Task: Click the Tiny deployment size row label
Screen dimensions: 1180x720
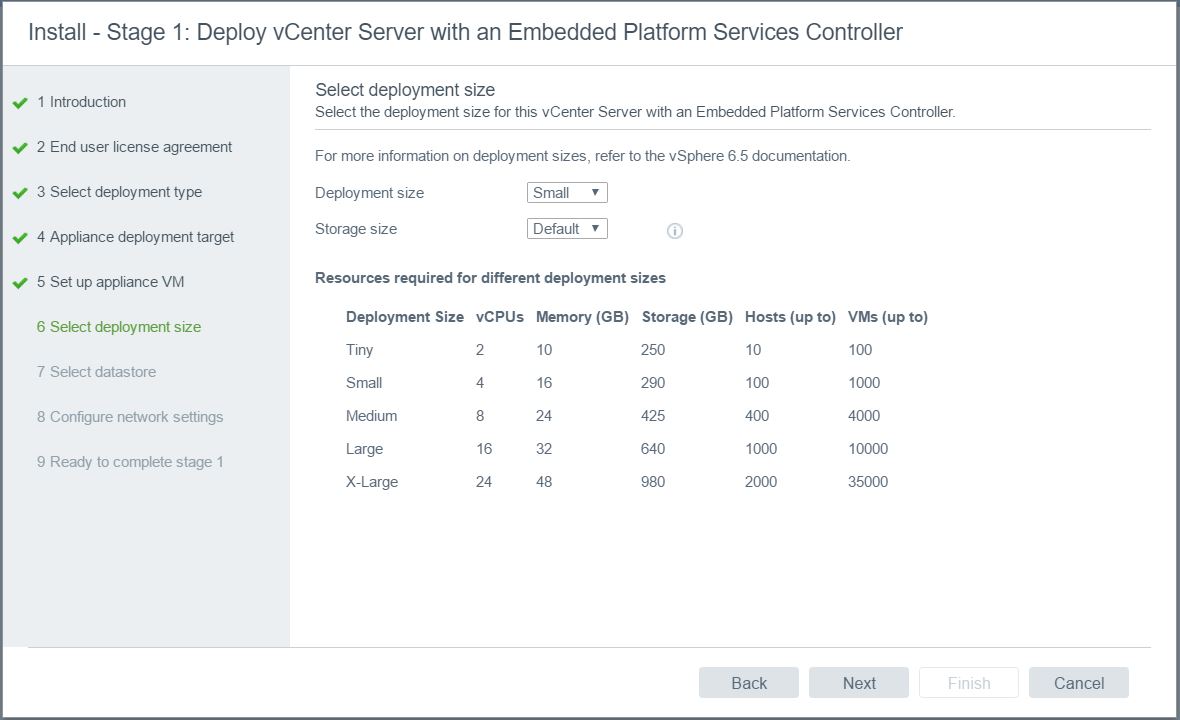Action: point(360,350)
